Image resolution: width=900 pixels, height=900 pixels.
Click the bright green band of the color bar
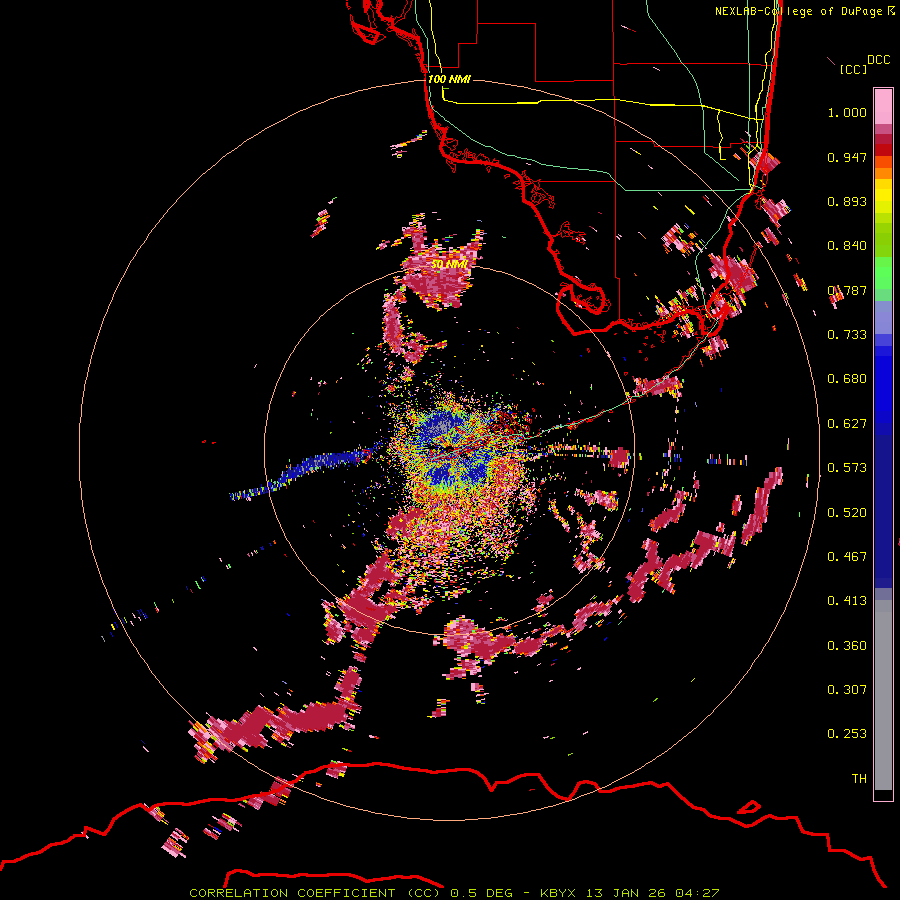click(883, 274)
